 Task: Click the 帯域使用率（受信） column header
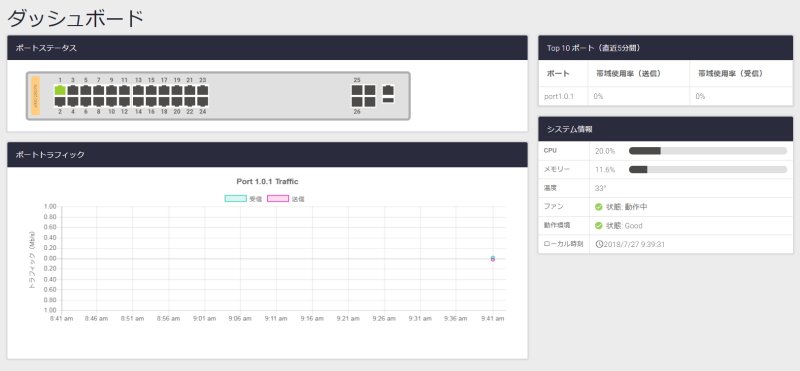coord(730,73)
